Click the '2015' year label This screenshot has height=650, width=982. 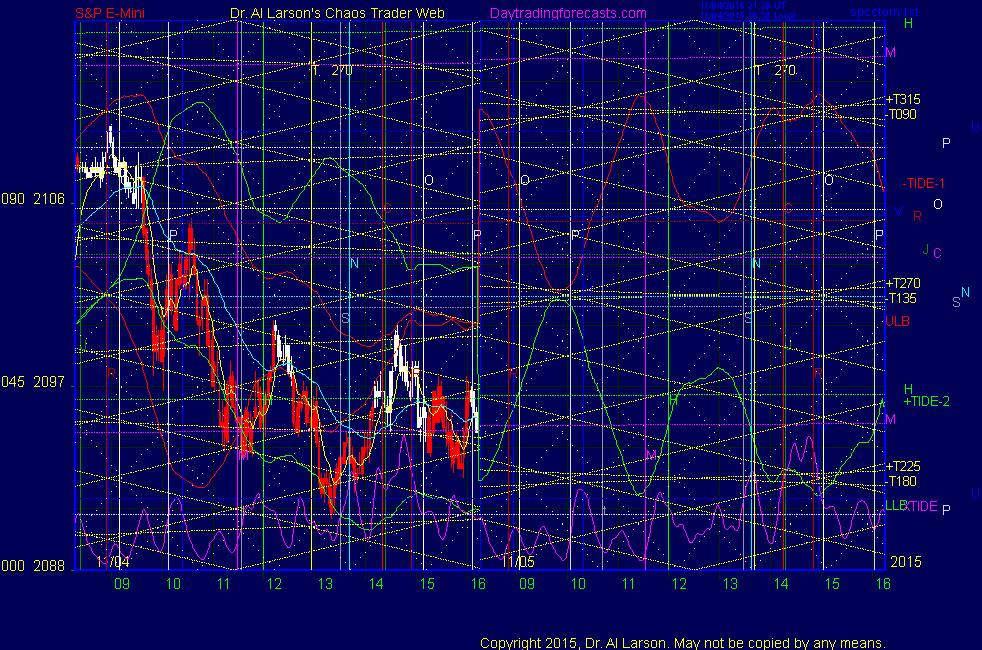click(x=906, y=562)
